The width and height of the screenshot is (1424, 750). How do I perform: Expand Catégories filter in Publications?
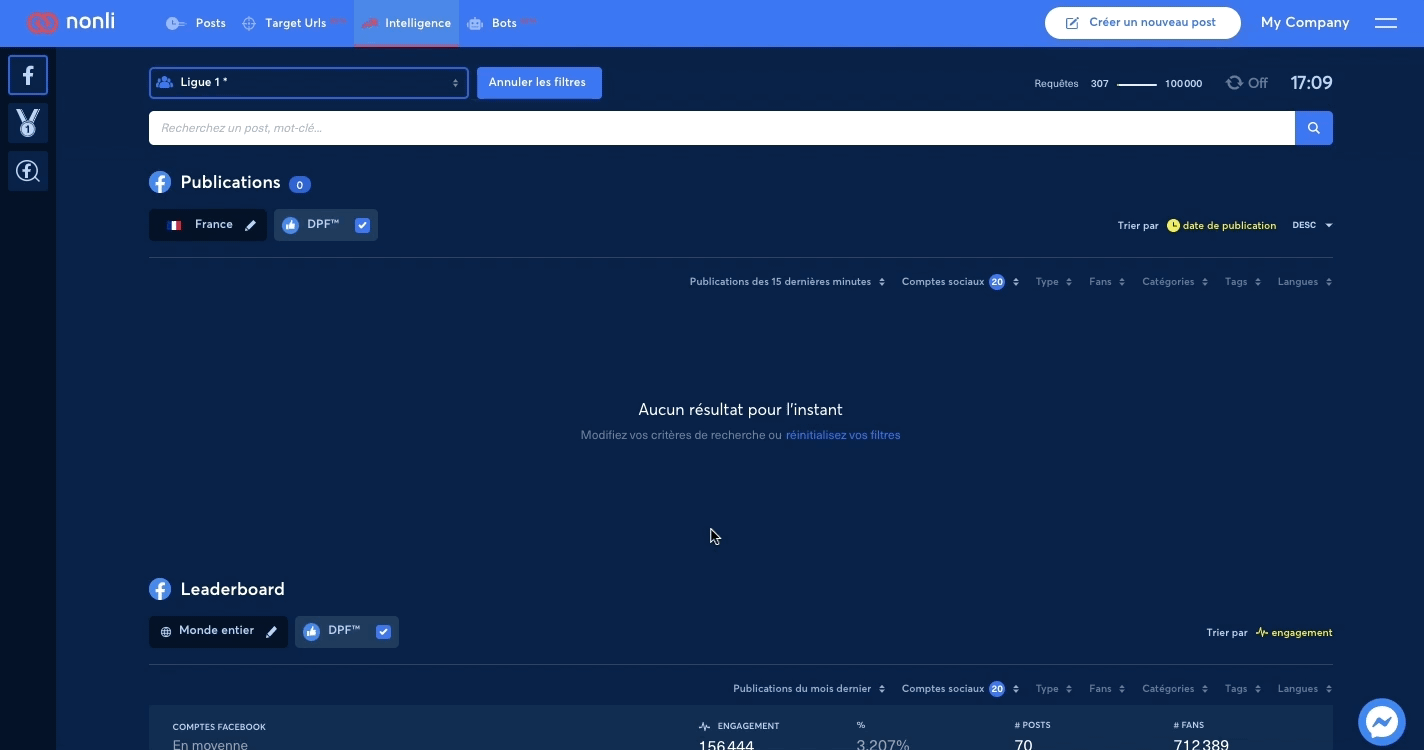(x=1174, y=282)
